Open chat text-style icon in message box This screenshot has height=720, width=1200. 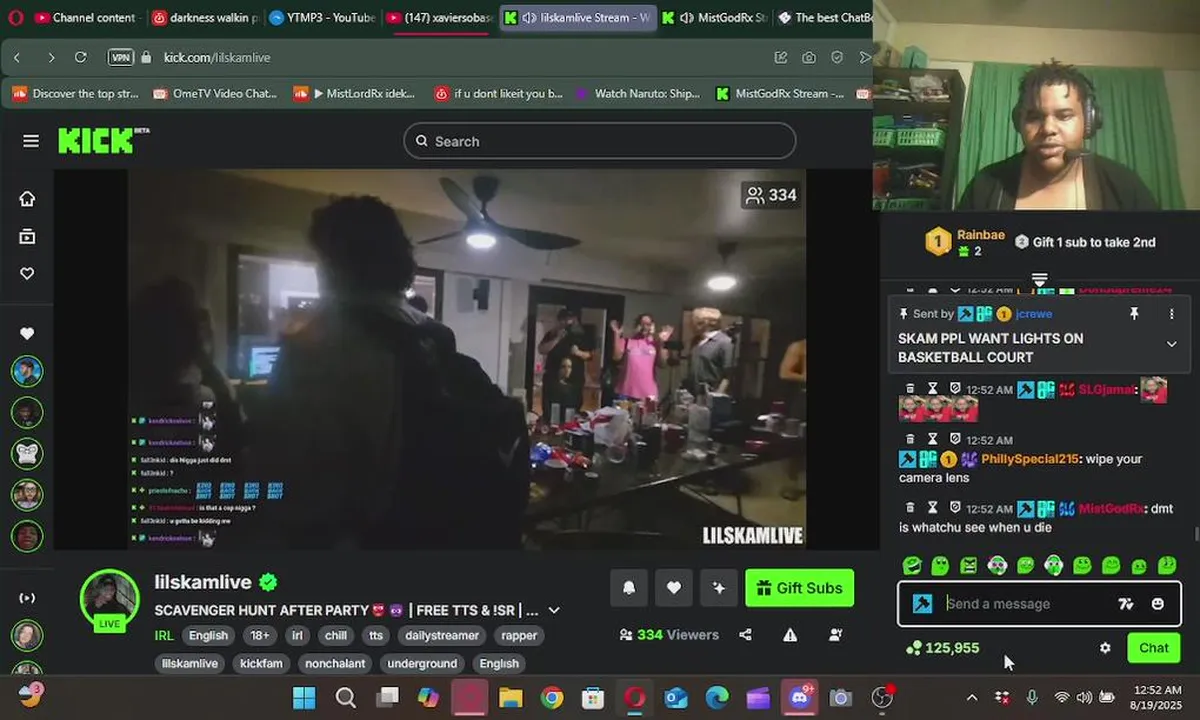[1126, 604]
